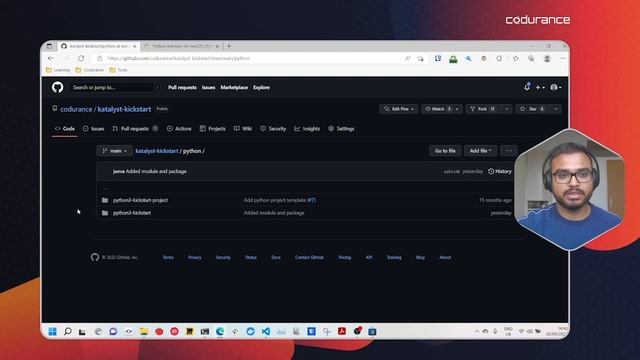This screenshot has width=640, height=360.
Task: Open the three-dots more options button
Action: [x=509, y=151]
